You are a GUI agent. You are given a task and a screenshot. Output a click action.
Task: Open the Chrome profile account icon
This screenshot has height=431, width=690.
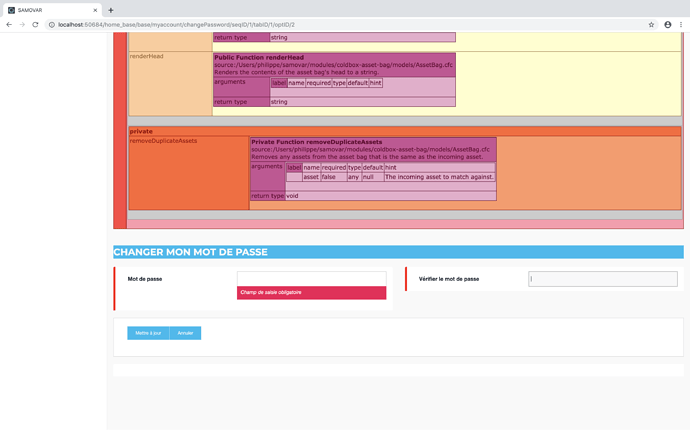point(667,24)
